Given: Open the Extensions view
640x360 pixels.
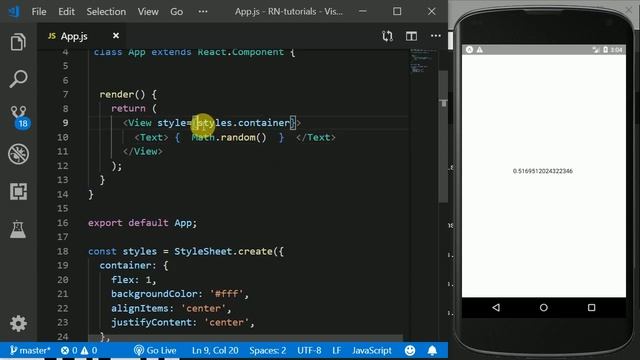Looking at the screenshot, I should click(18, 191).
